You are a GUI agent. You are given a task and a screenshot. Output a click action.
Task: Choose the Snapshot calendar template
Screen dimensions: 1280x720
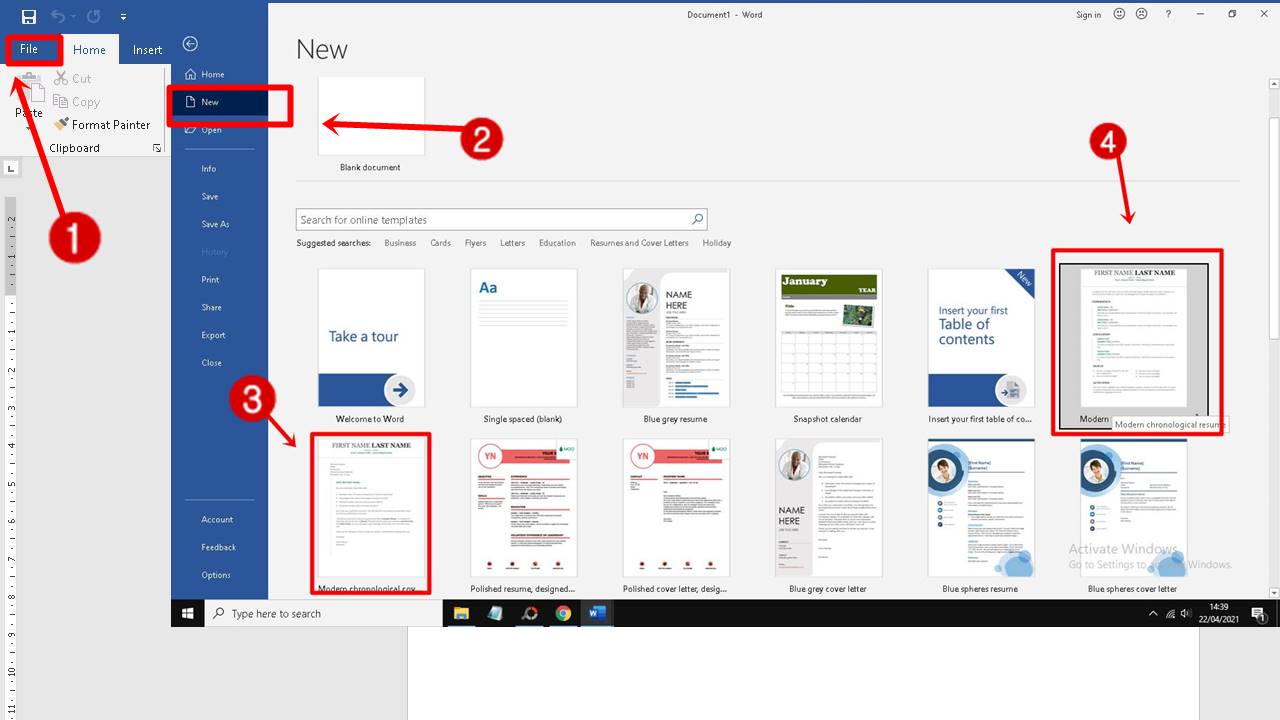(828, 338)
